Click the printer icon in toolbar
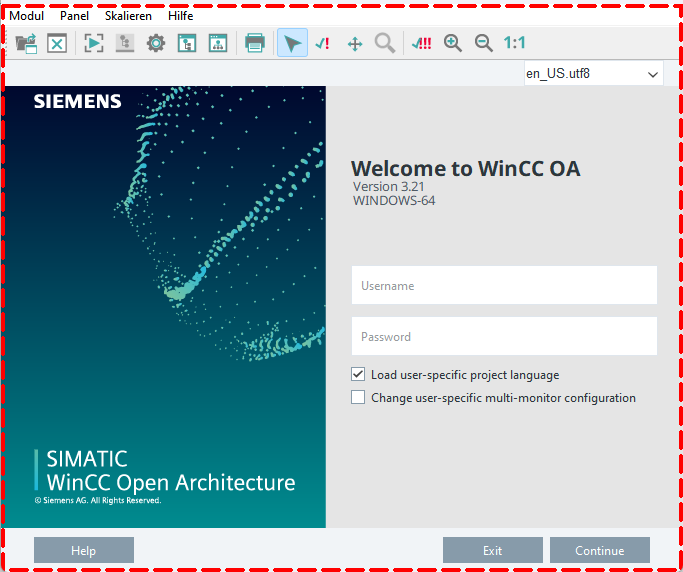Screen dimensions: 683x572 pyautogui.click(x=255, y=43)
